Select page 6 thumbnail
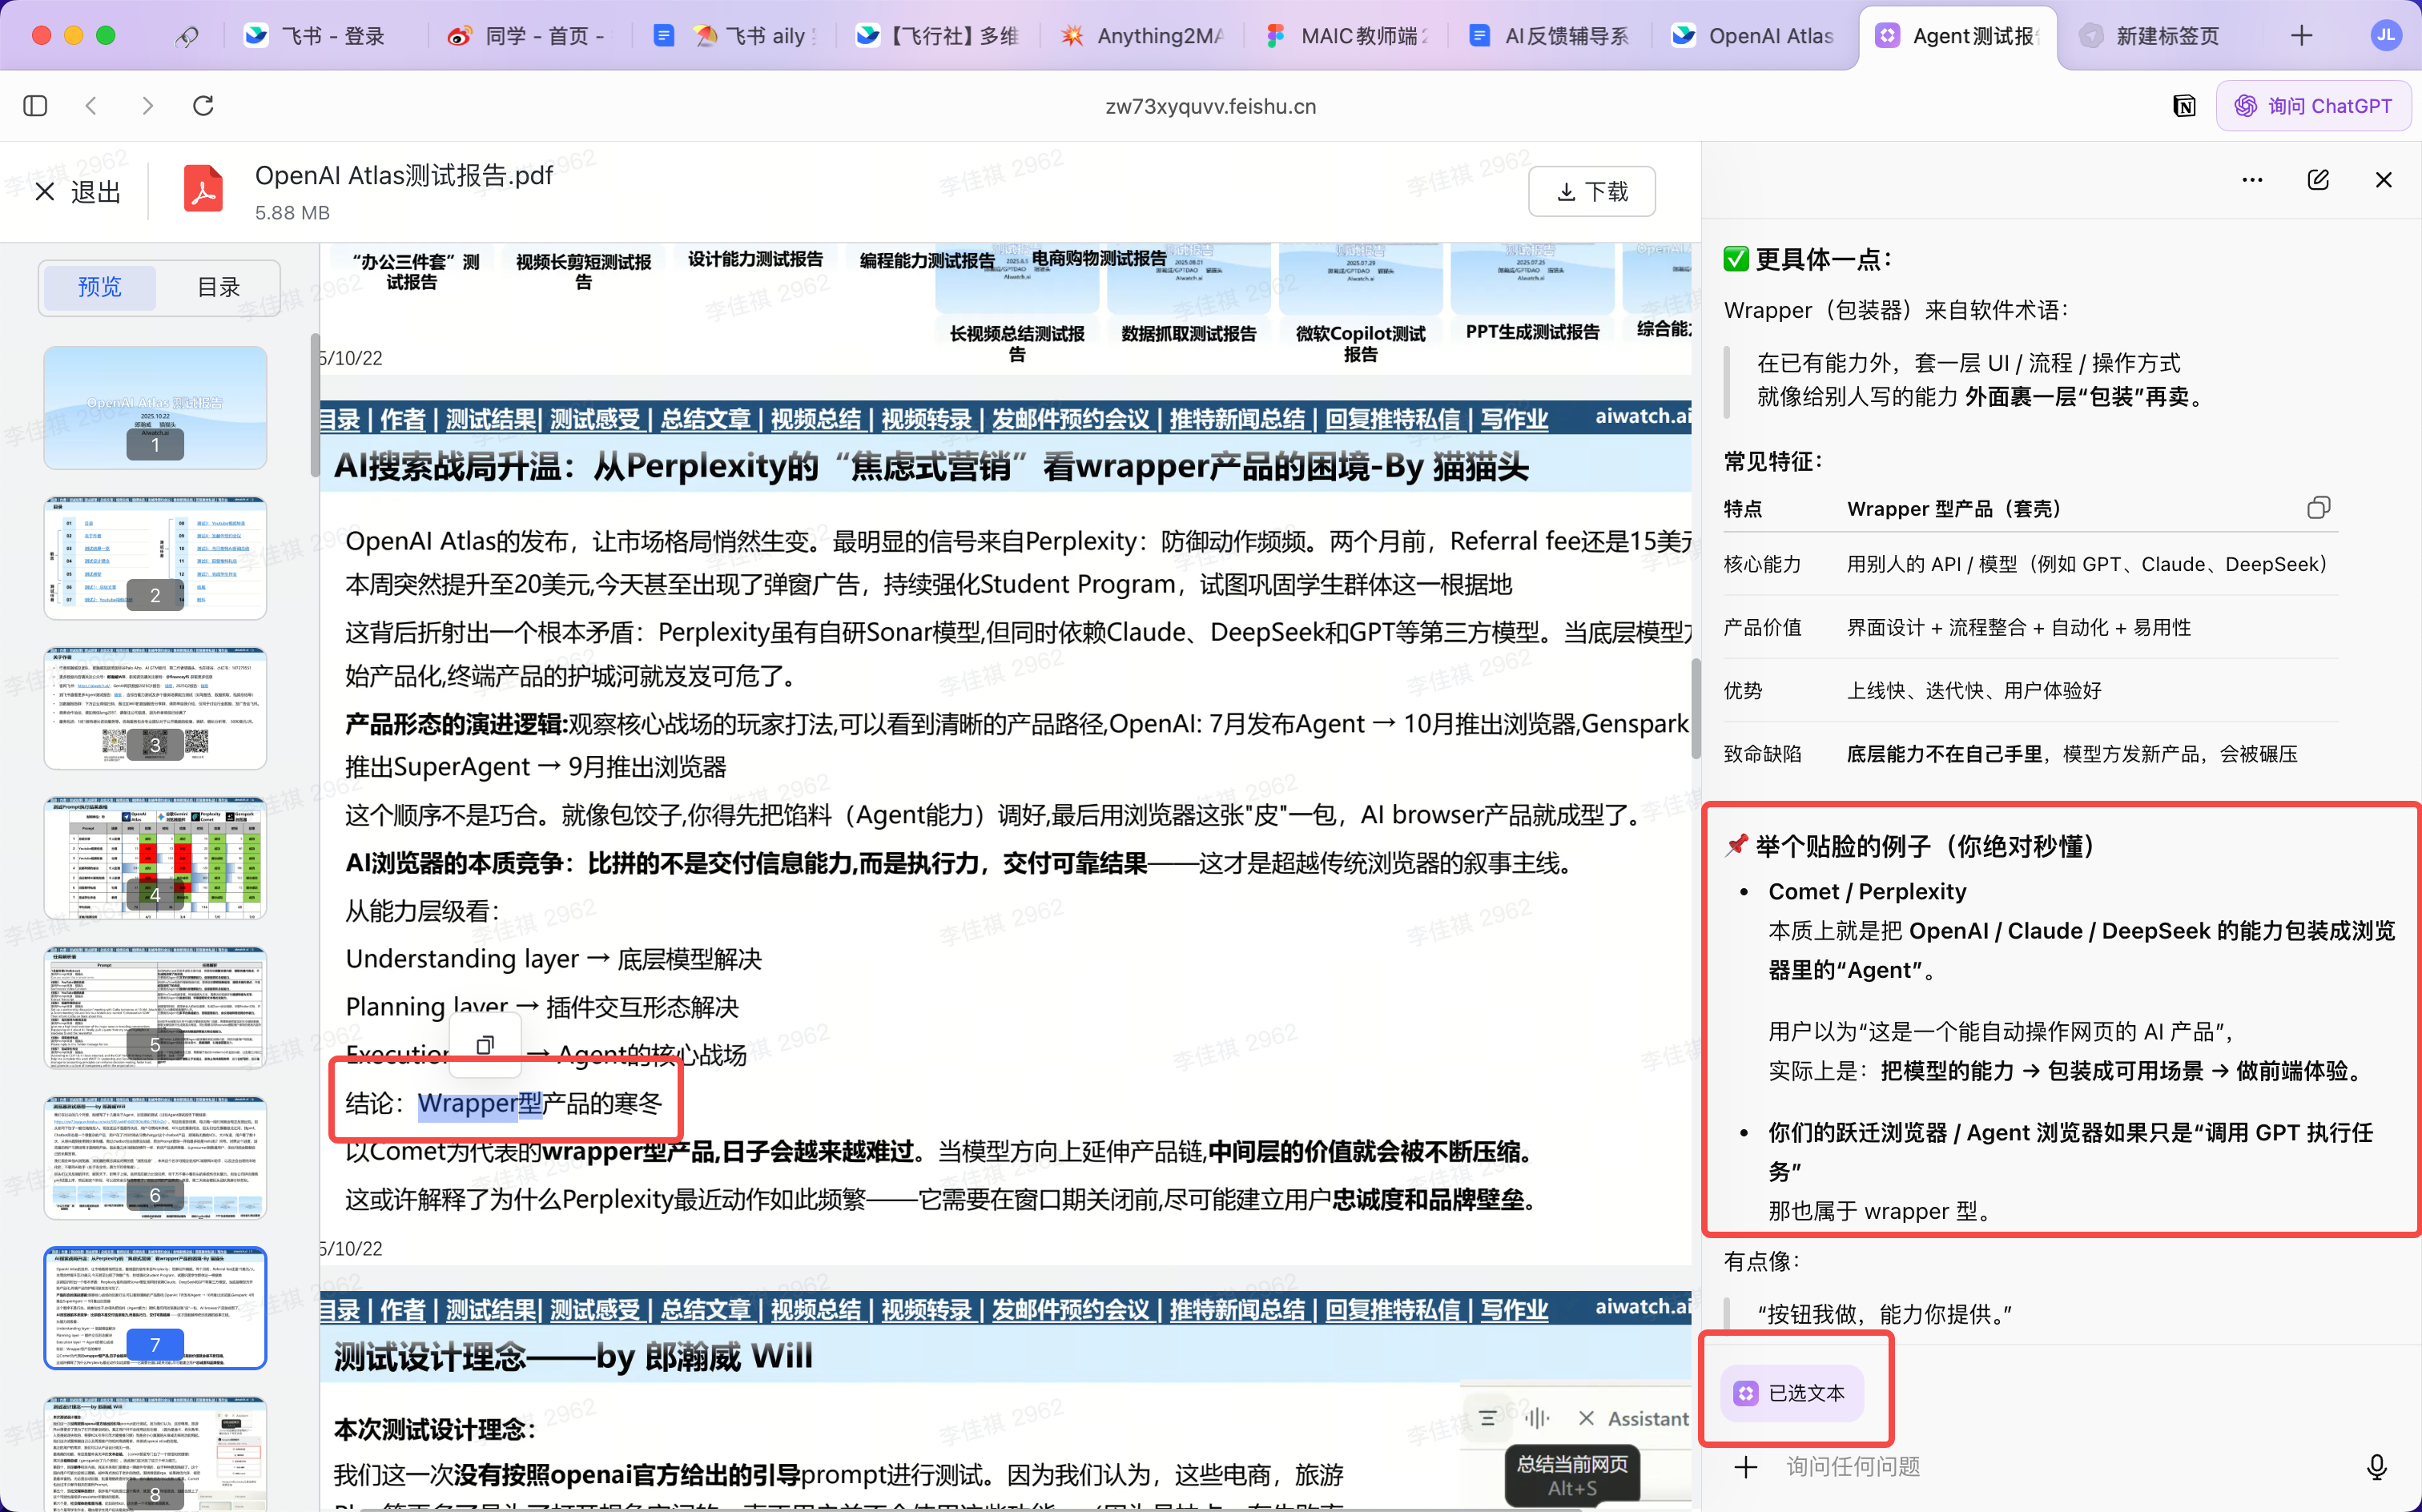2422x1512 pixels. click(155, 1158)
